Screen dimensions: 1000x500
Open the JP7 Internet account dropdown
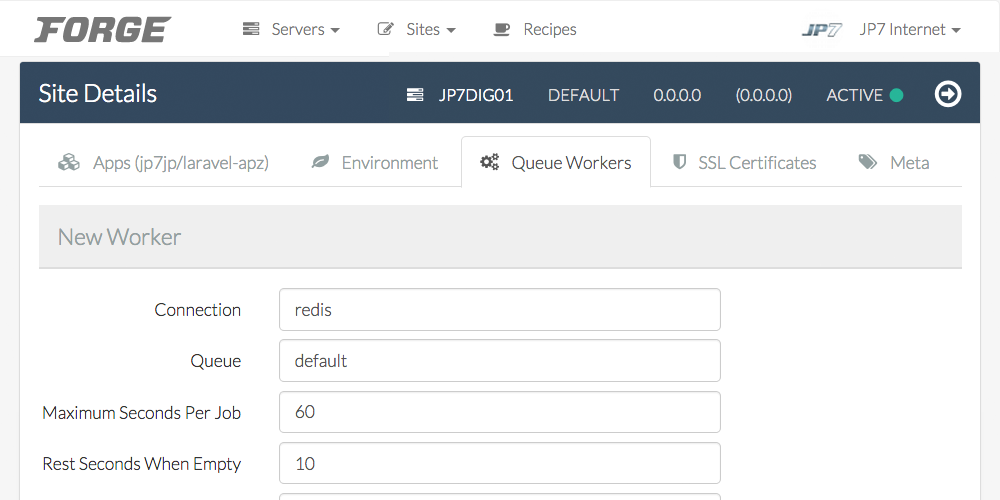coord(909,29)
